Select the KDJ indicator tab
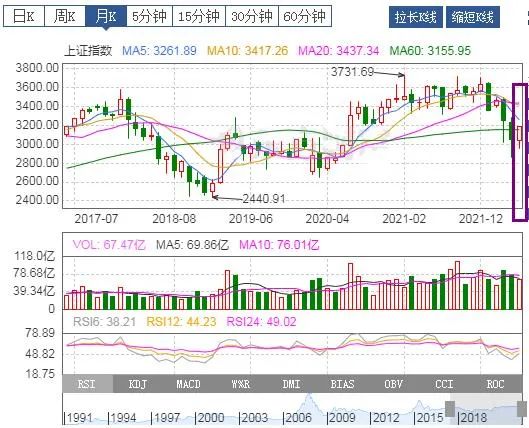This screenshot has width=529, height=428. (x=138, y=384)
